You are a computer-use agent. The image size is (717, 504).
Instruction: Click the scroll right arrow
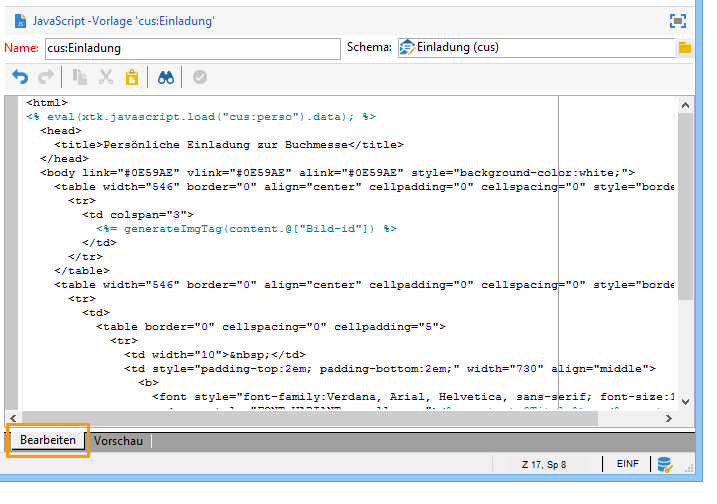(x=669, y=418)
